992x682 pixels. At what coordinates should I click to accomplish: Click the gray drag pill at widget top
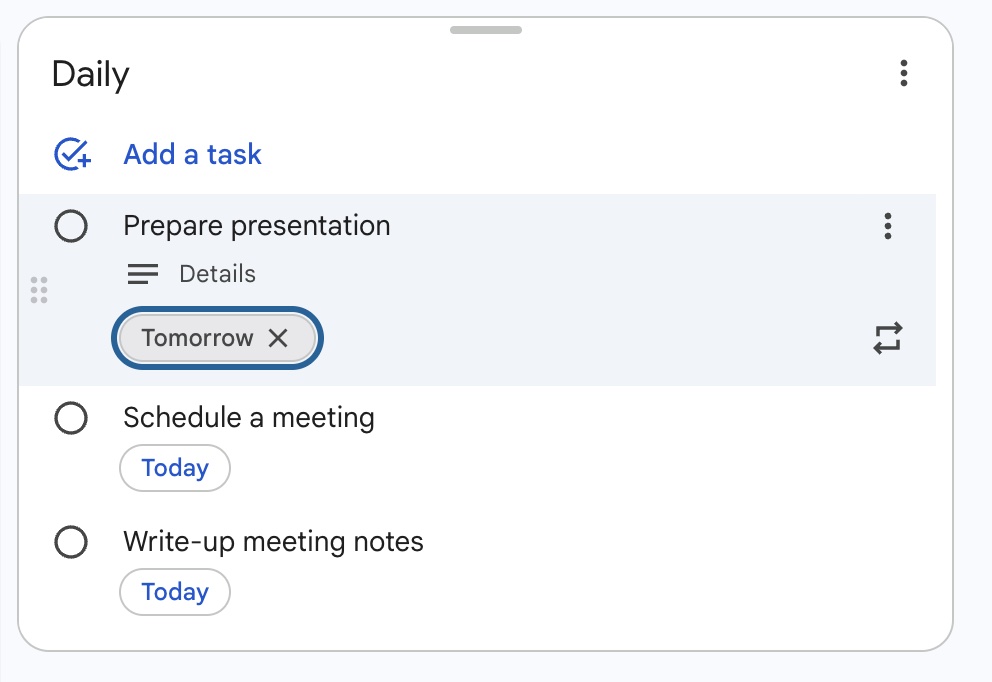[x=486, y=30]
